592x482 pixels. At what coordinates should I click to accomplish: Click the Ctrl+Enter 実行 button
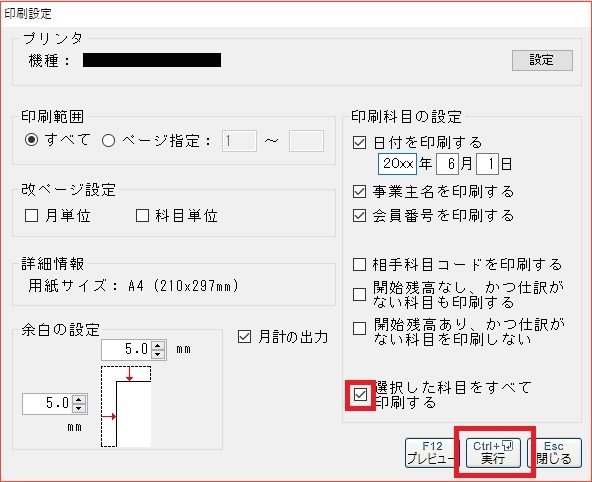493,453
